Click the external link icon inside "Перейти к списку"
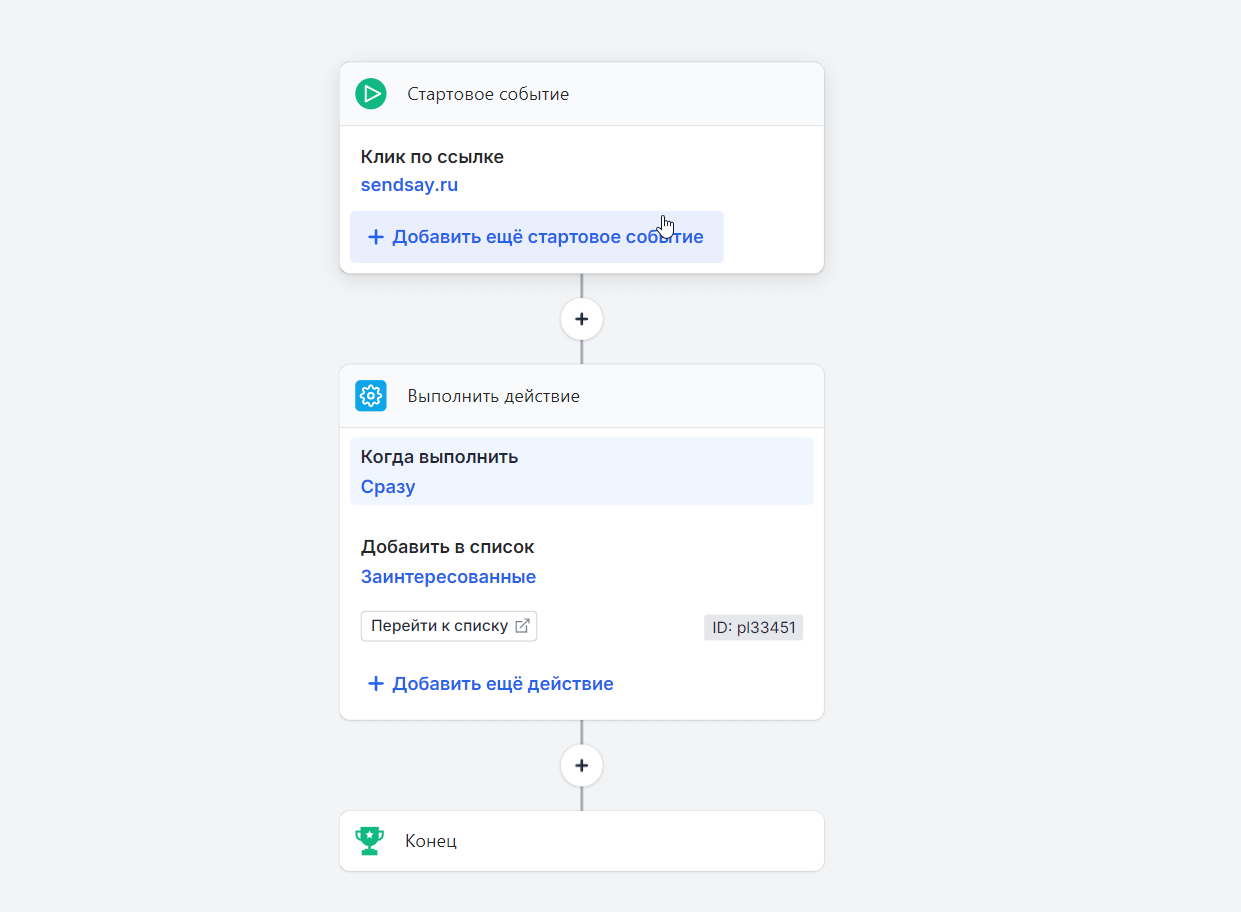This screenshot has height=912, width=1241. [x=523, y=624]
